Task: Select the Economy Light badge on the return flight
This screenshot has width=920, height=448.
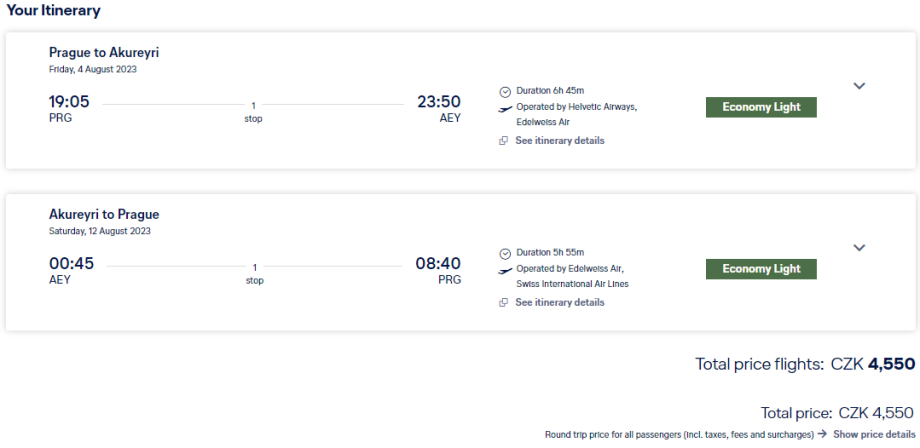Action: (761, 269)
